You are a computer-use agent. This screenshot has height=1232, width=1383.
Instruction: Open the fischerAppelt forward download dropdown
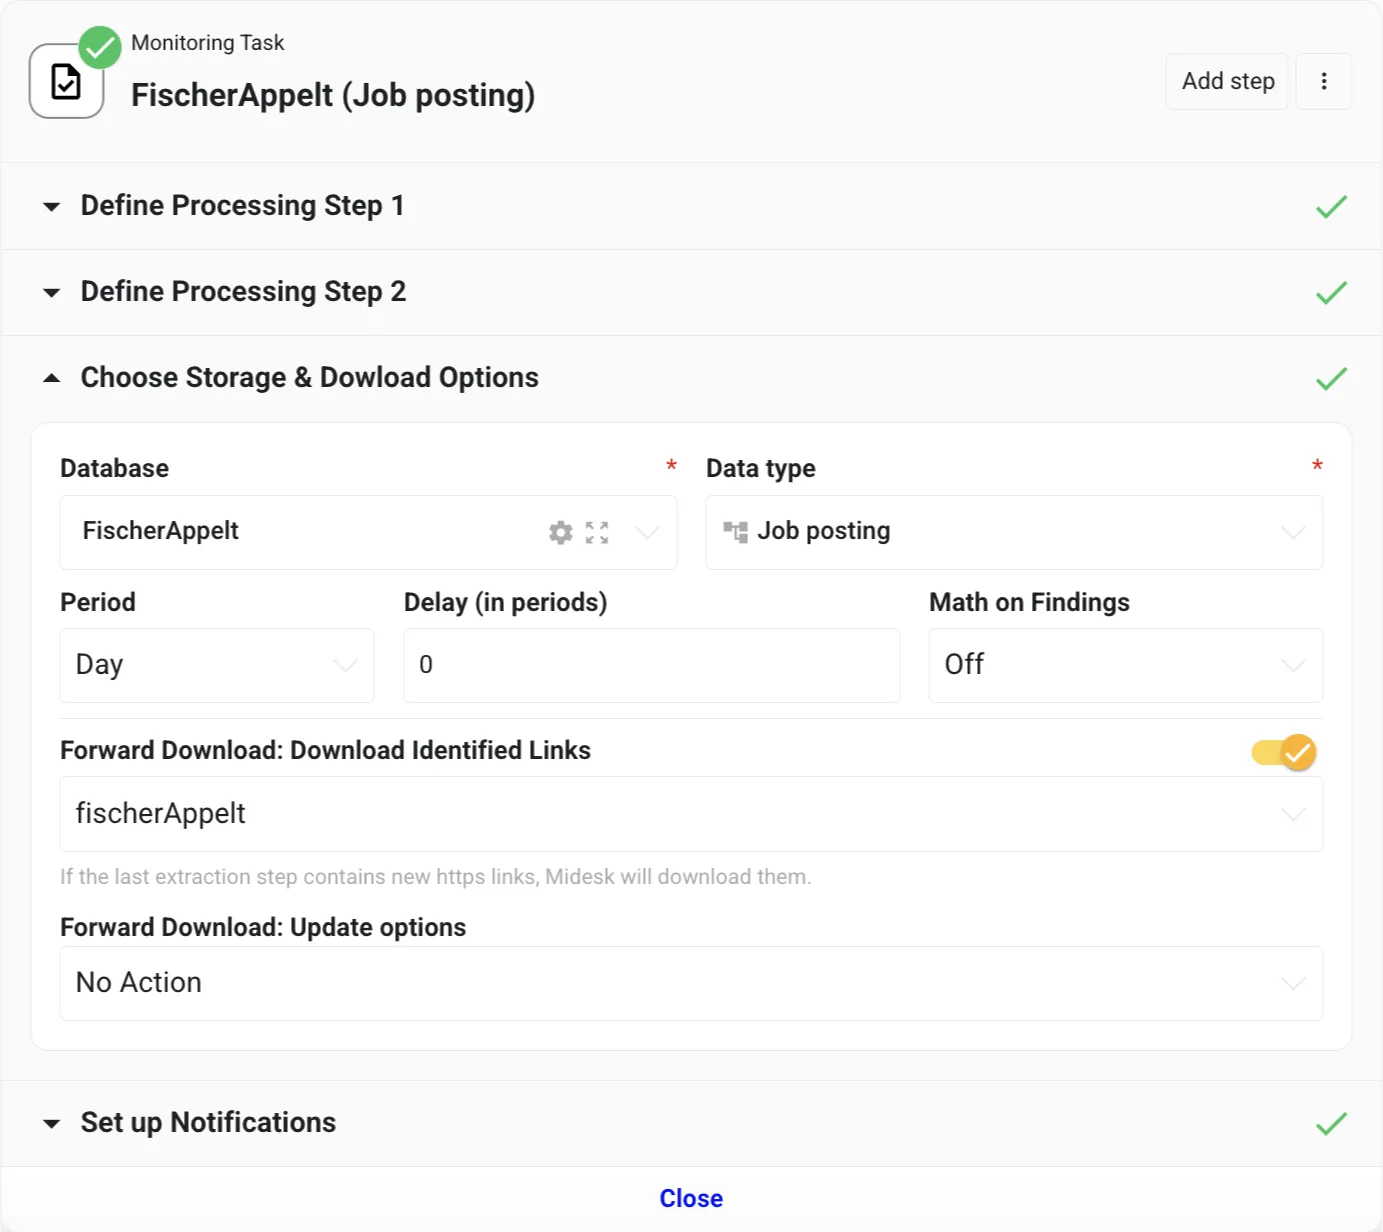coord(691,814)
